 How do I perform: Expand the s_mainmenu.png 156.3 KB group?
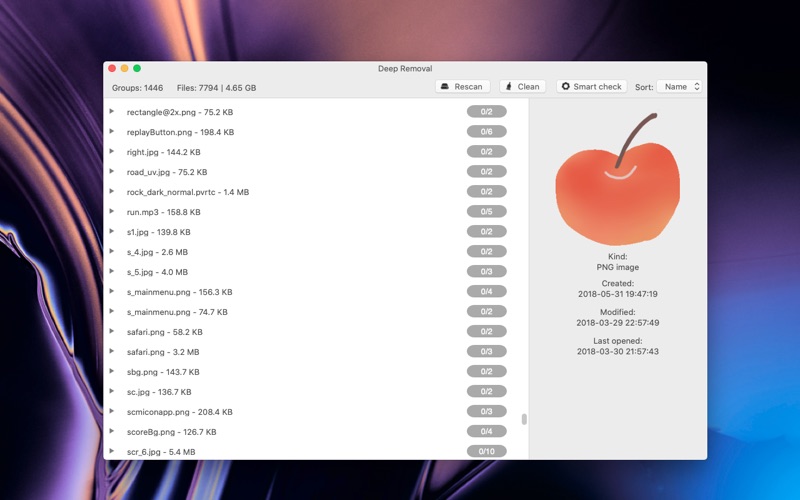click(x=112, y=291)
